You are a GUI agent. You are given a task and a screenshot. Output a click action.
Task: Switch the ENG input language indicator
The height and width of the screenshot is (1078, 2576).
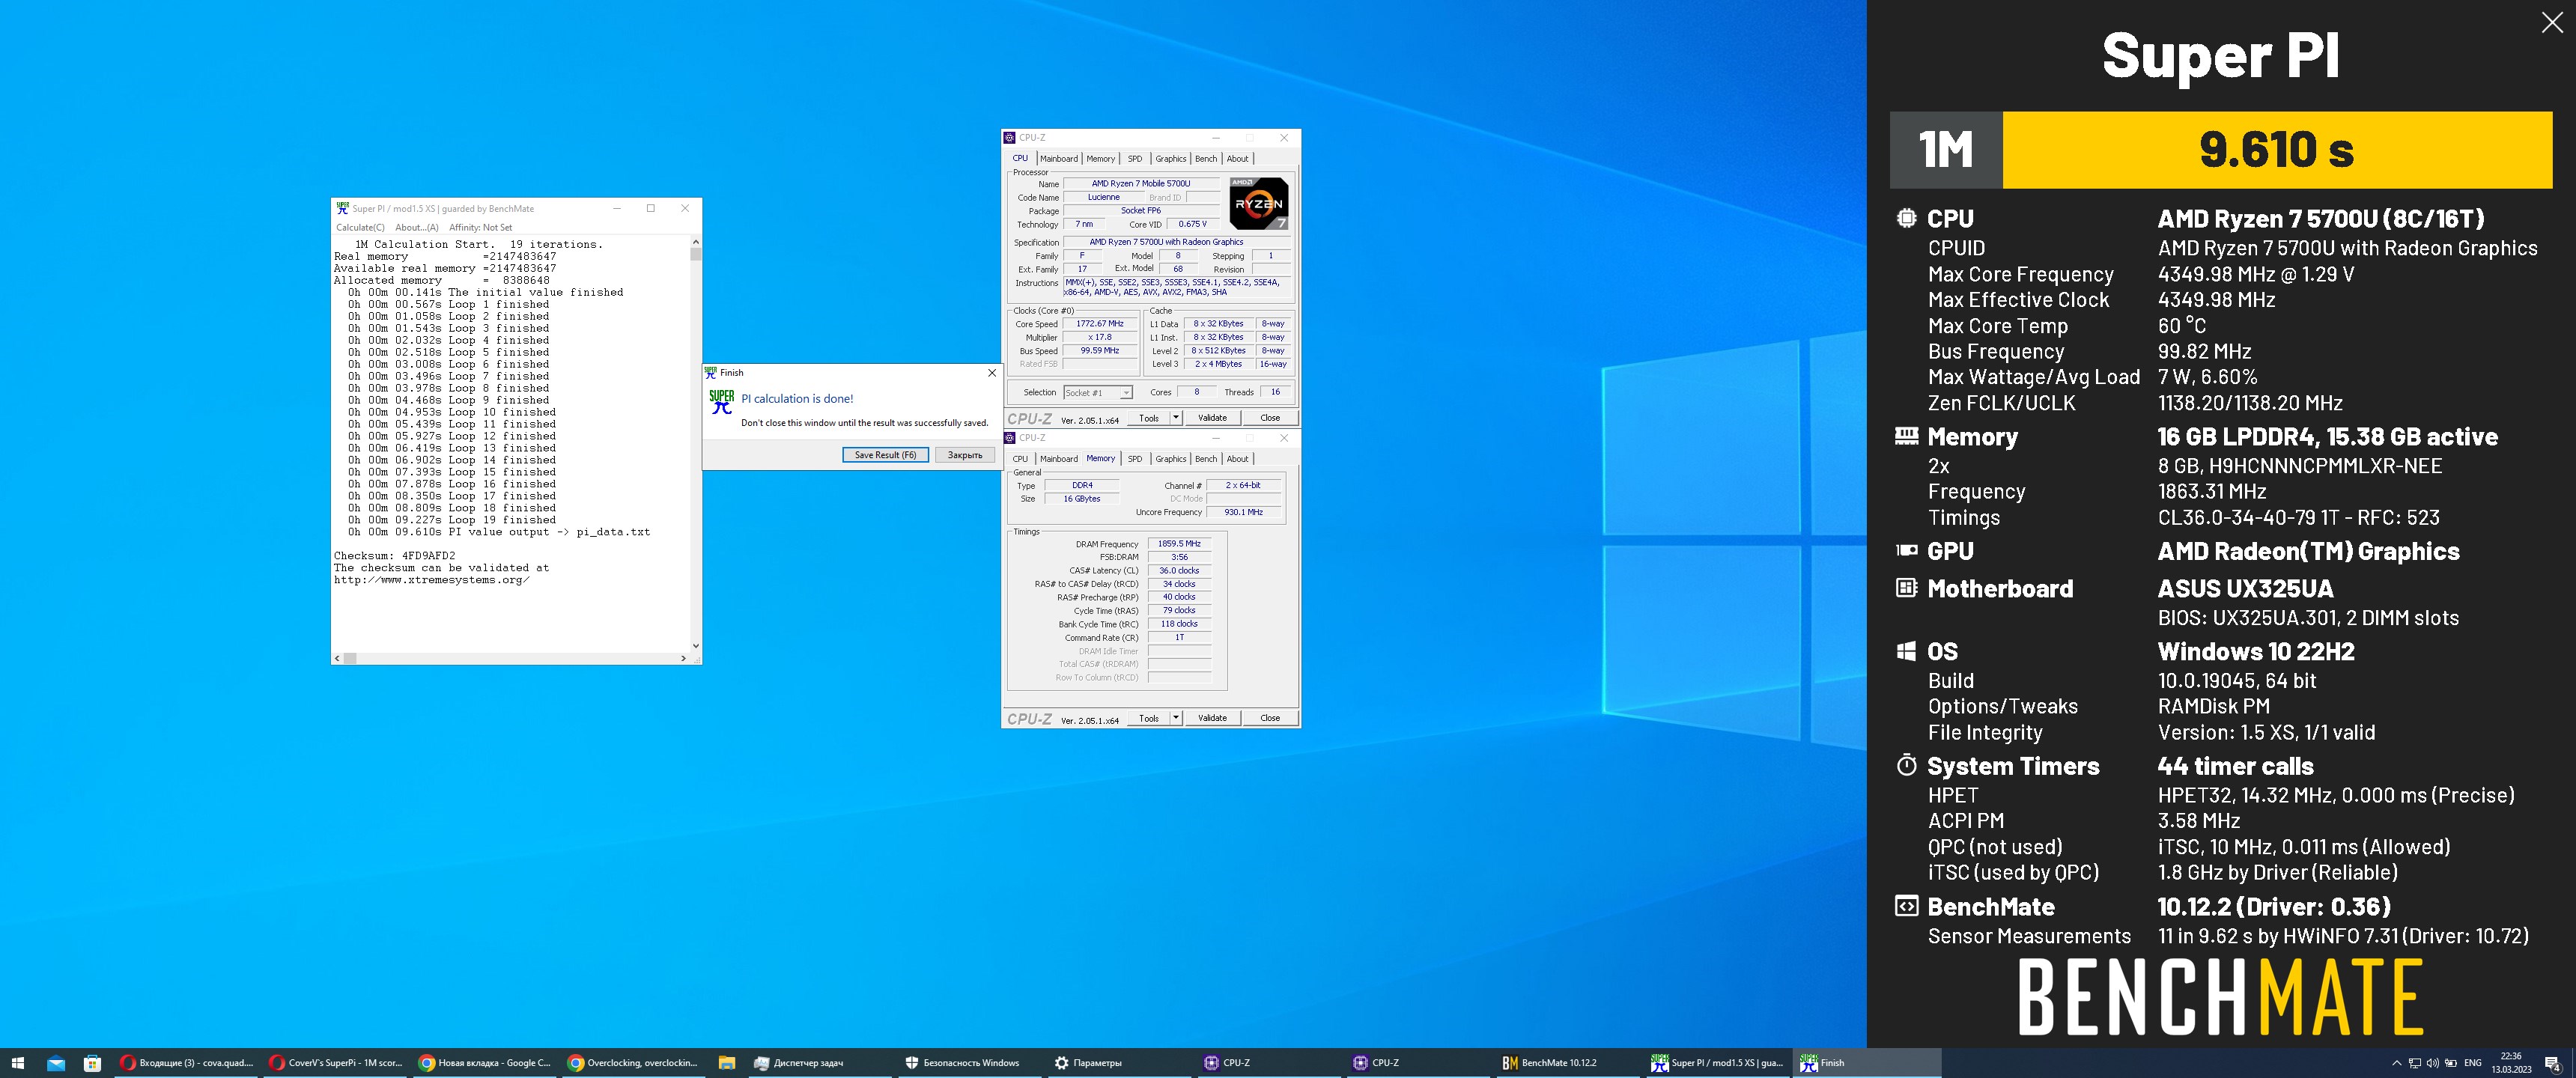point(2473,1063)
